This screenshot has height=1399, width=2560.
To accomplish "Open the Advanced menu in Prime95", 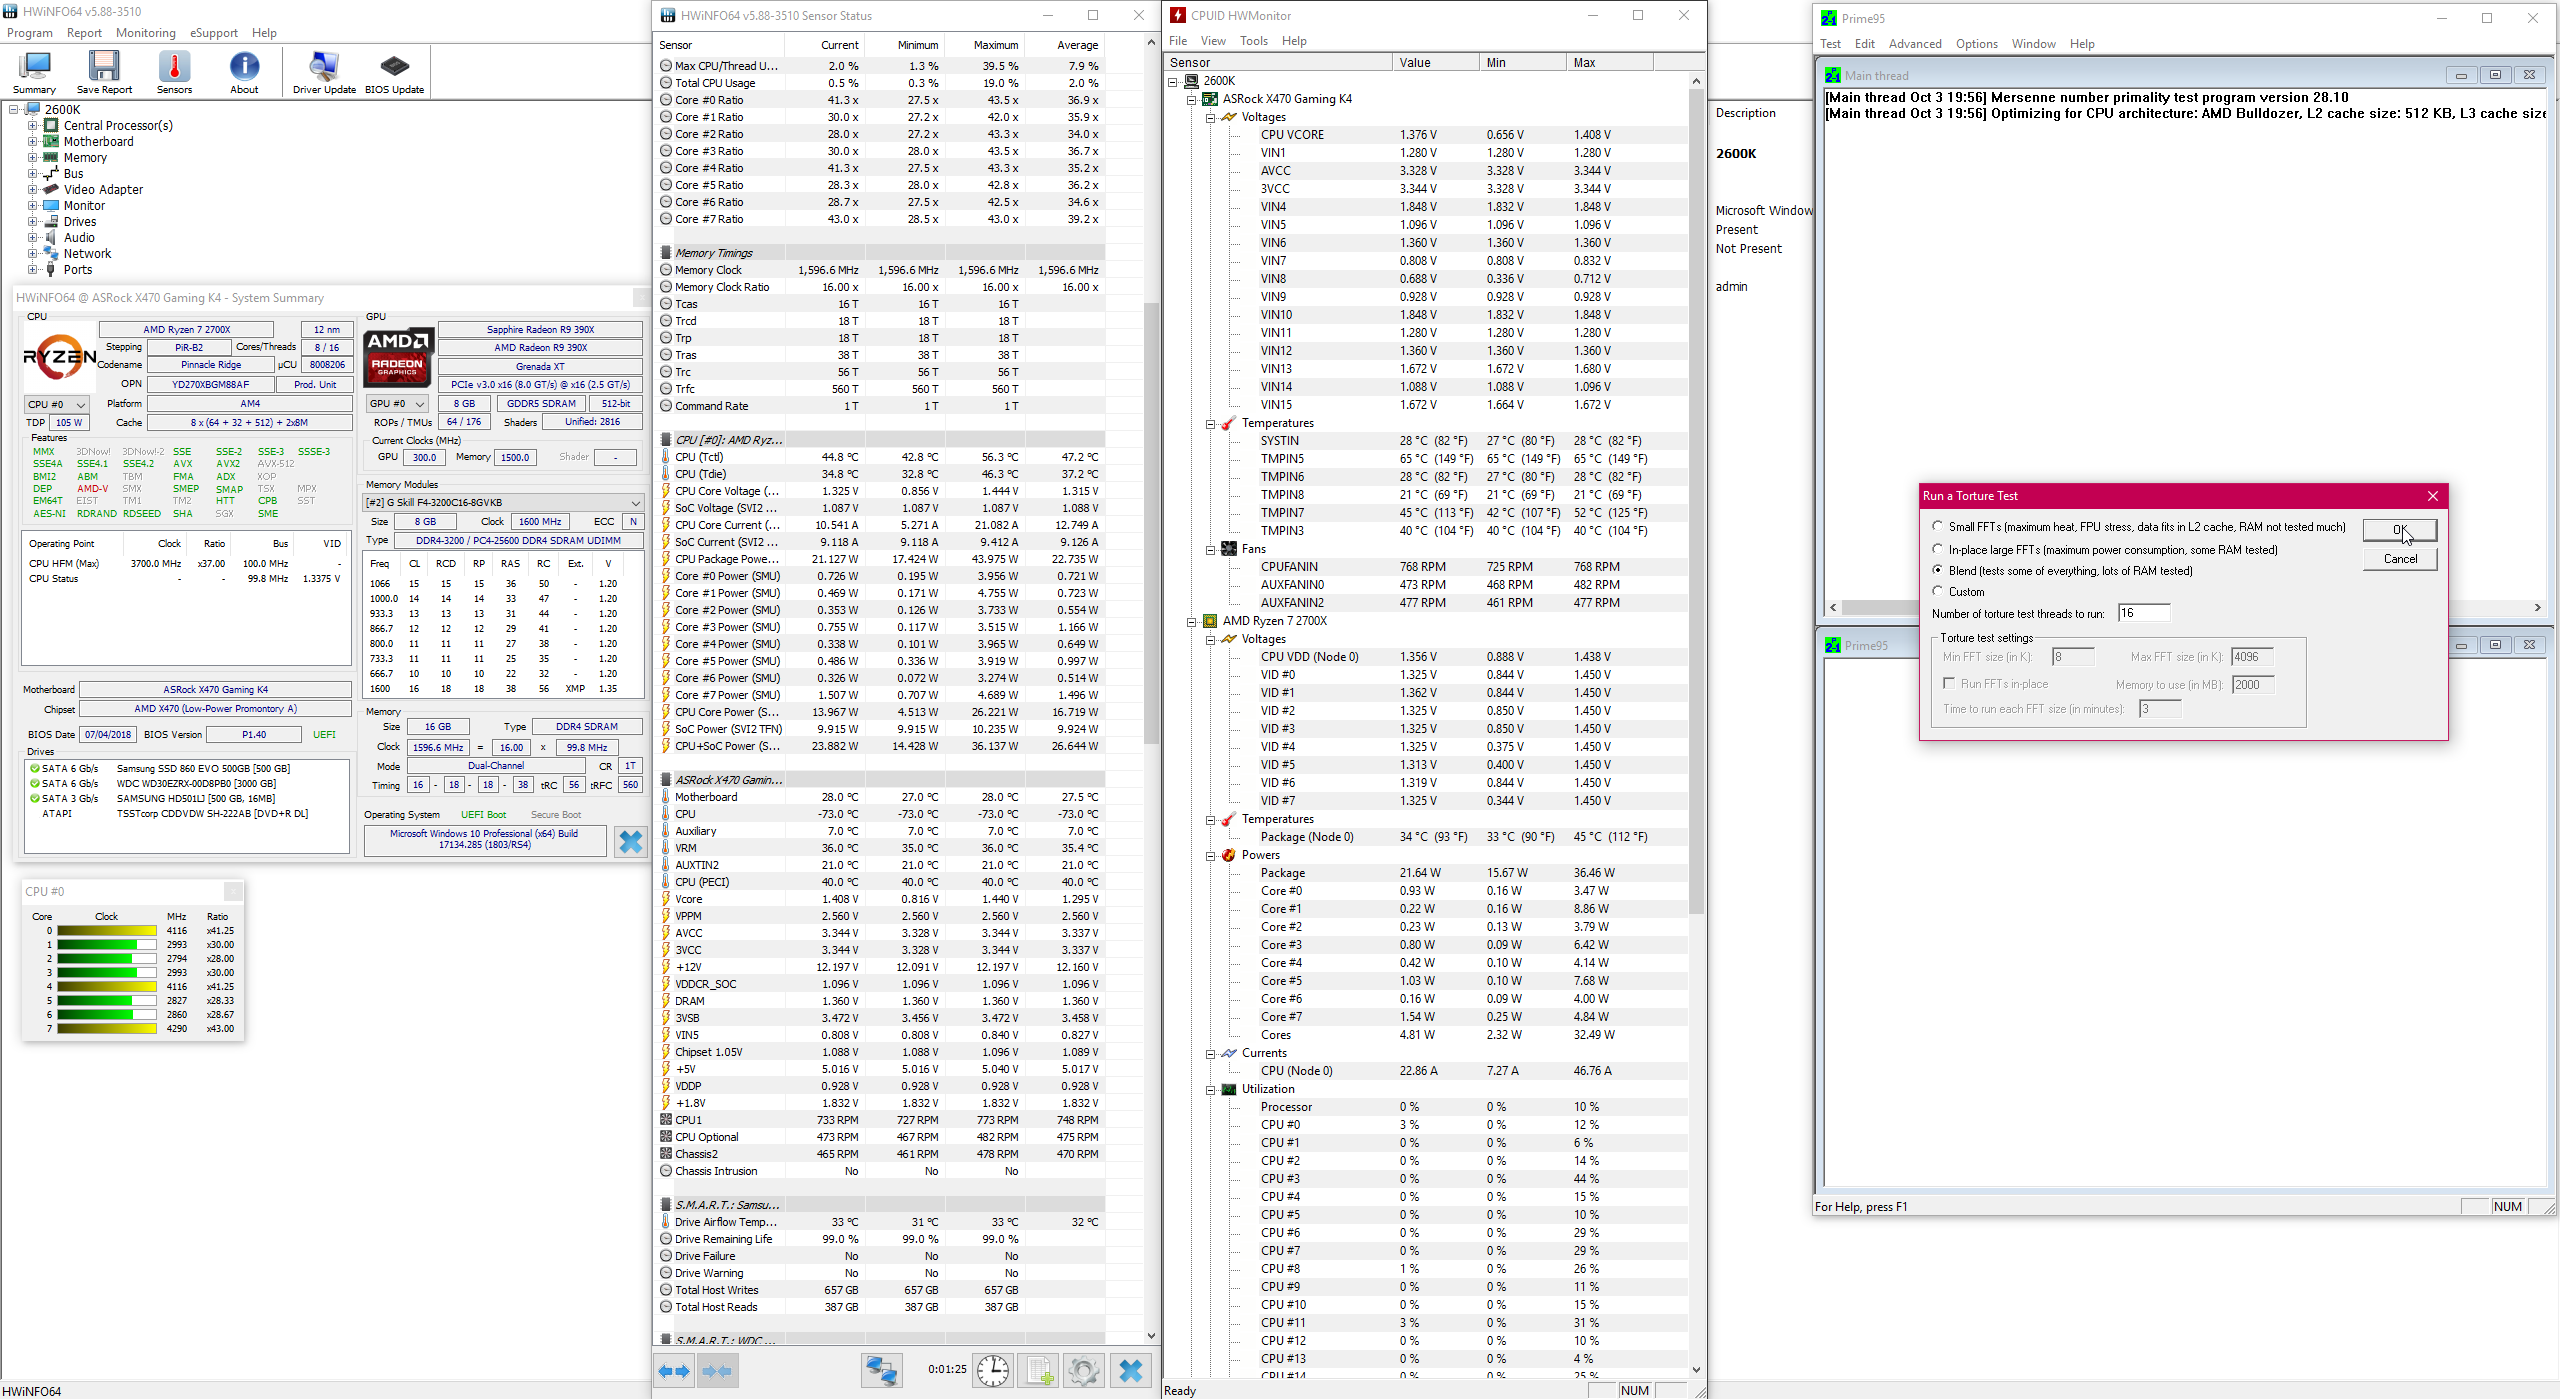I will [x=1914, y=44].
